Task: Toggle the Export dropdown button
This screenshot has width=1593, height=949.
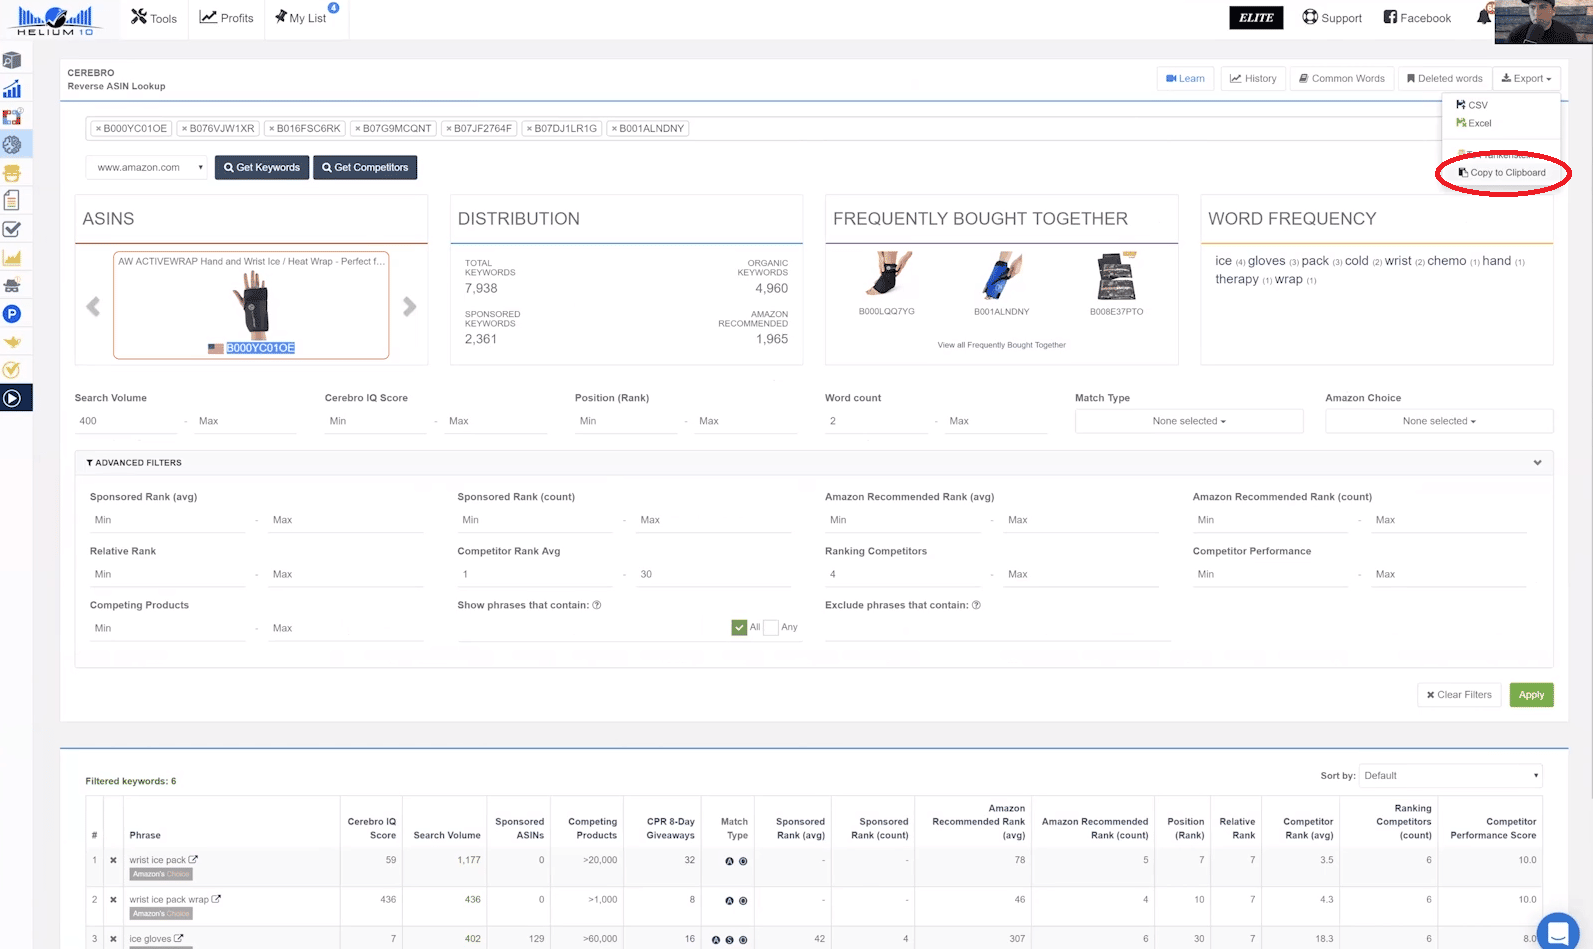Action: pyautogui.click(x=1526, y=78)
